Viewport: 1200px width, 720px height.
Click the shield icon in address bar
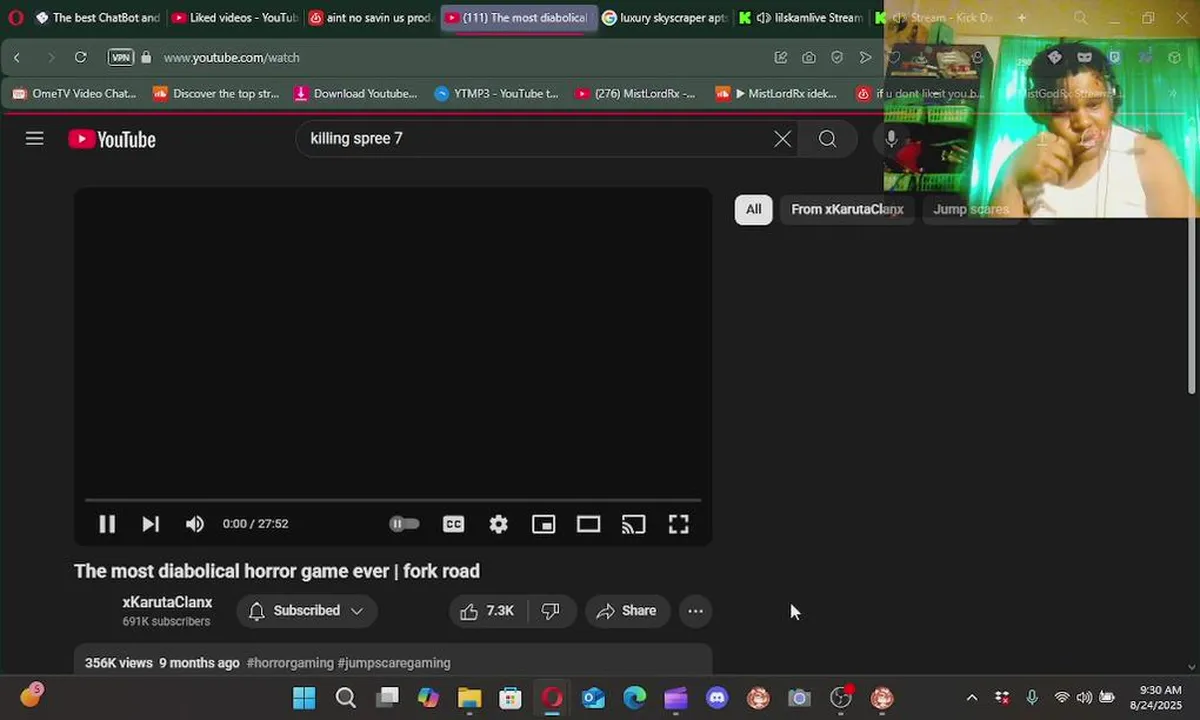(837, 58)
